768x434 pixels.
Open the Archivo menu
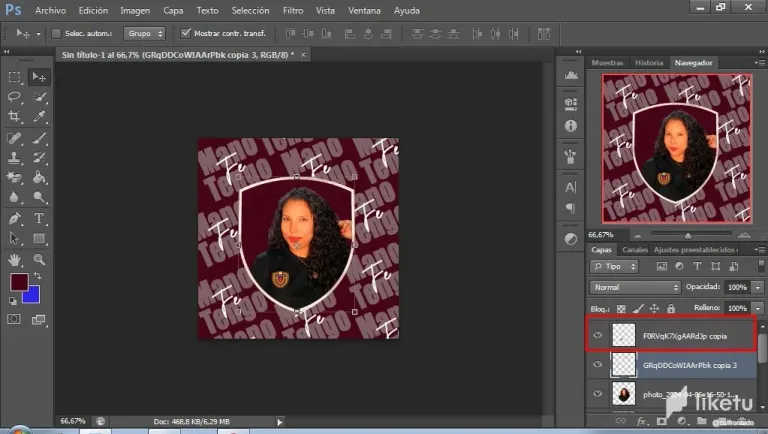[50, 10]
